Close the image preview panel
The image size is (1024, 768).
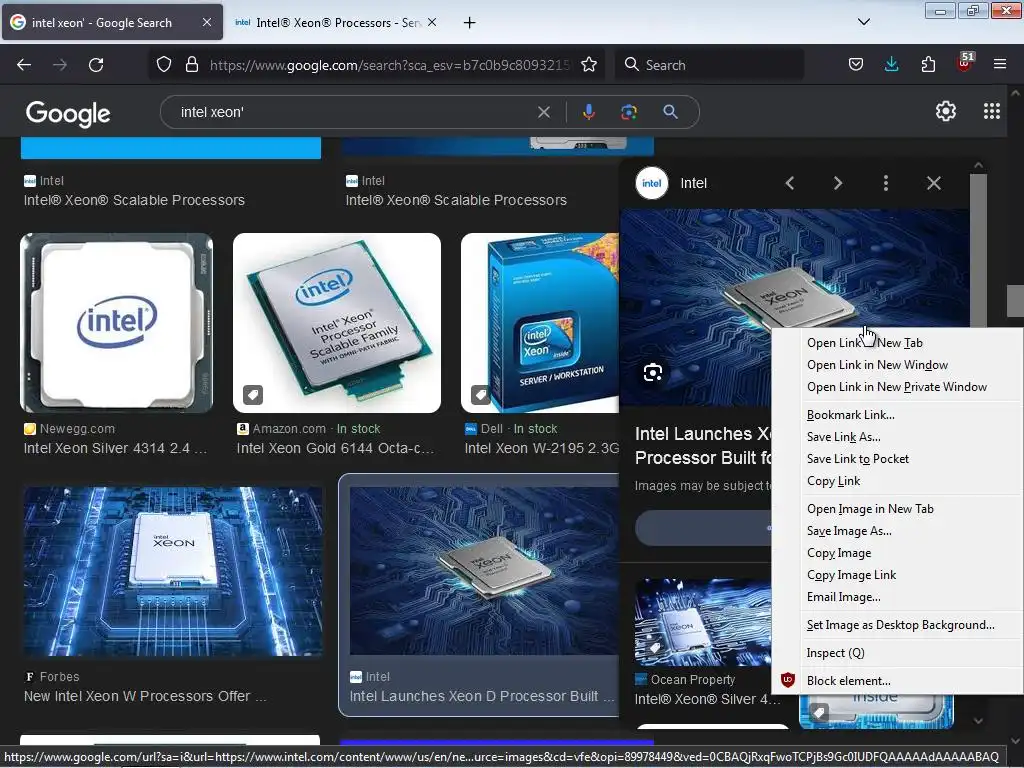coord(934,184)
